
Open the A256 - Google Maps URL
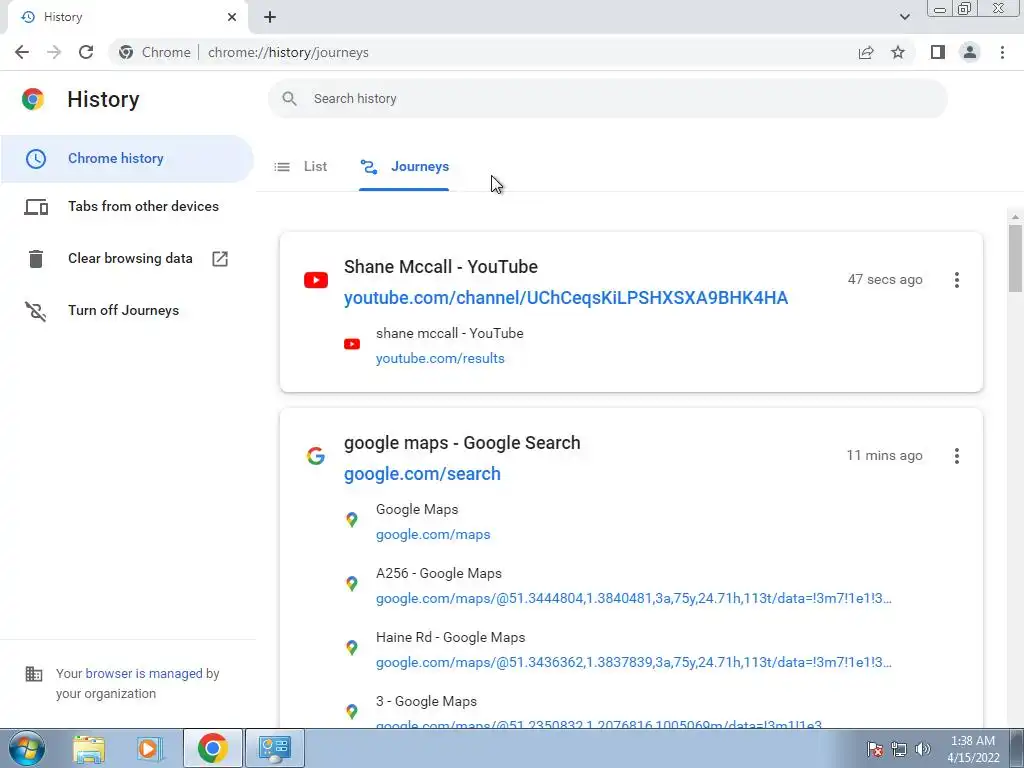coord(633,599)
